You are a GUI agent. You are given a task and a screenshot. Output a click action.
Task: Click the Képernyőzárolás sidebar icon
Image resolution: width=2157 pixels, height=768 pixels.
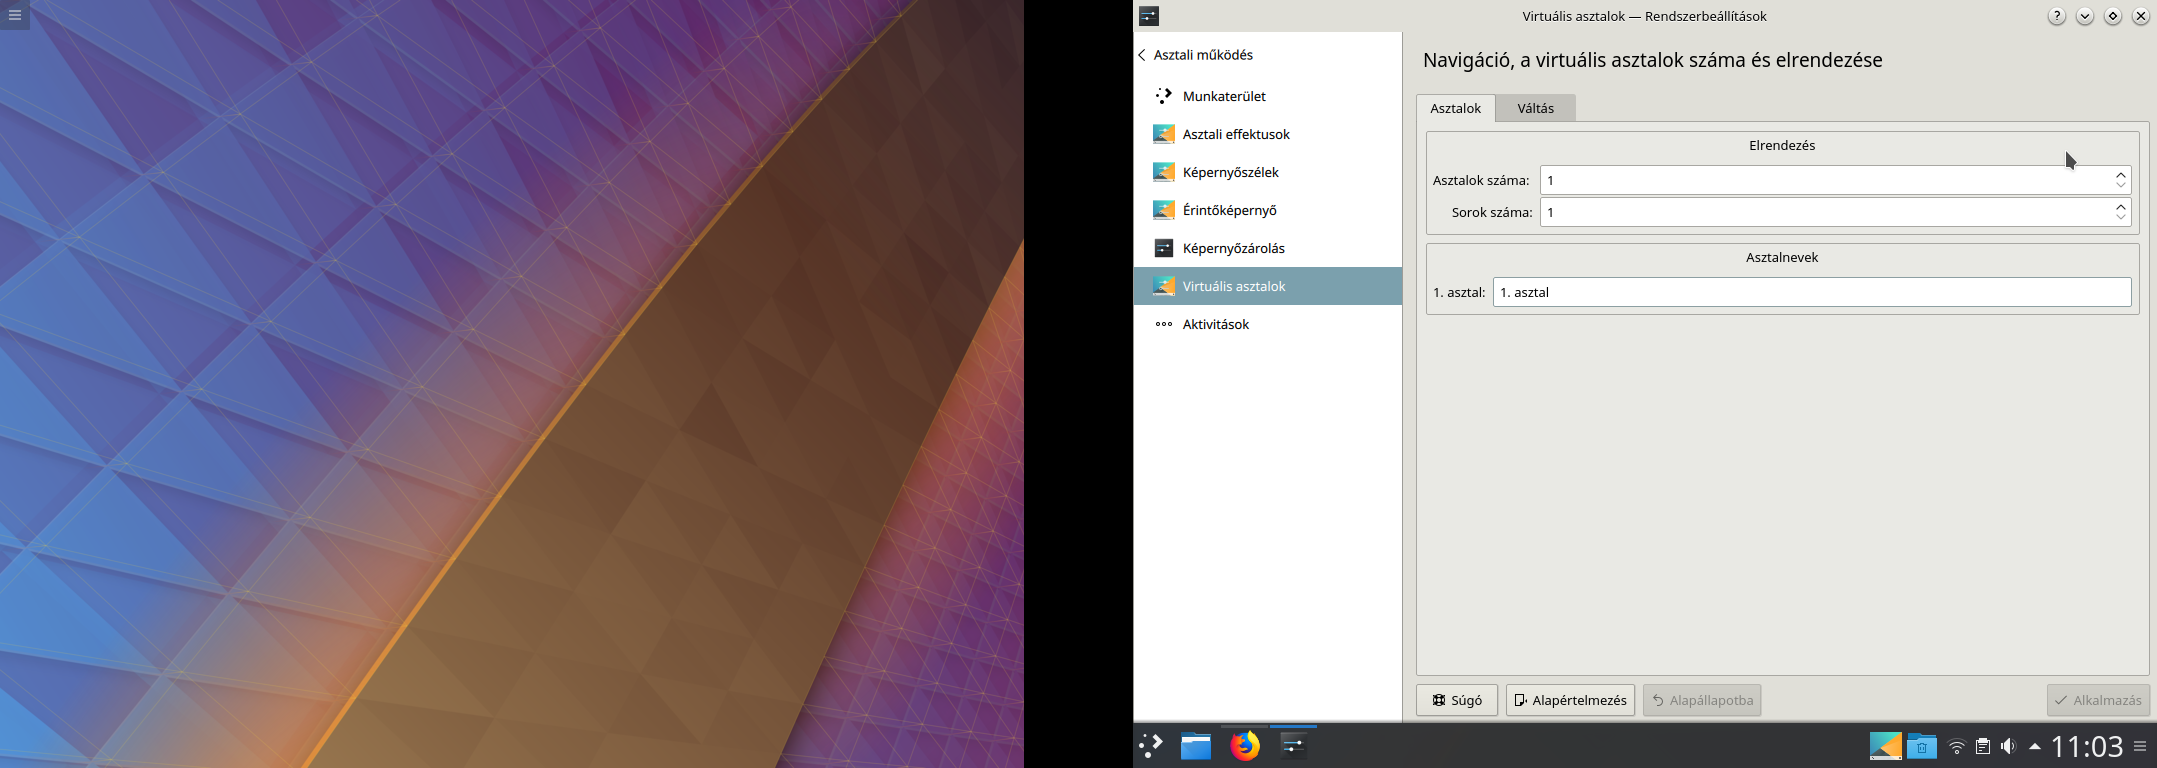coord(1164,248)
